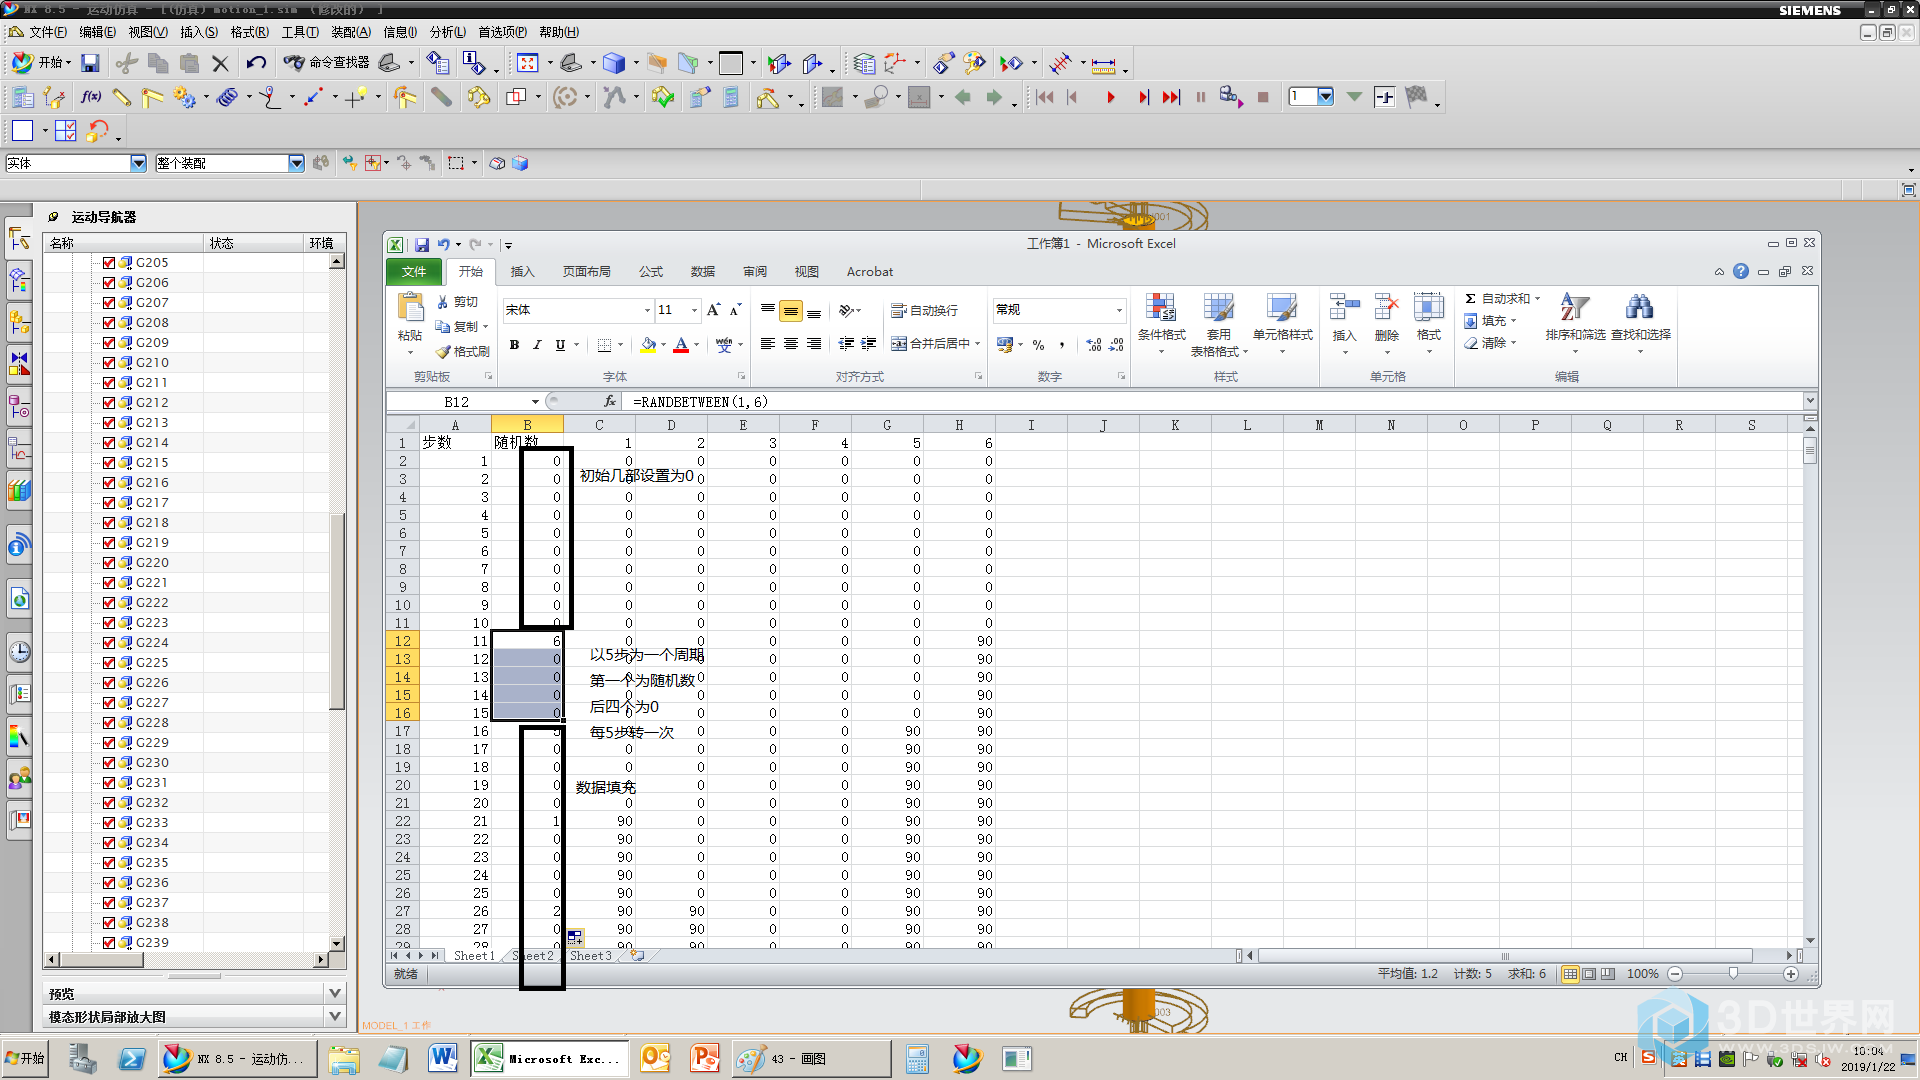Click the Save icon in NX toolbar
The width and height of the screenshot is (1920, 1080).
click(x=90, y=63)
